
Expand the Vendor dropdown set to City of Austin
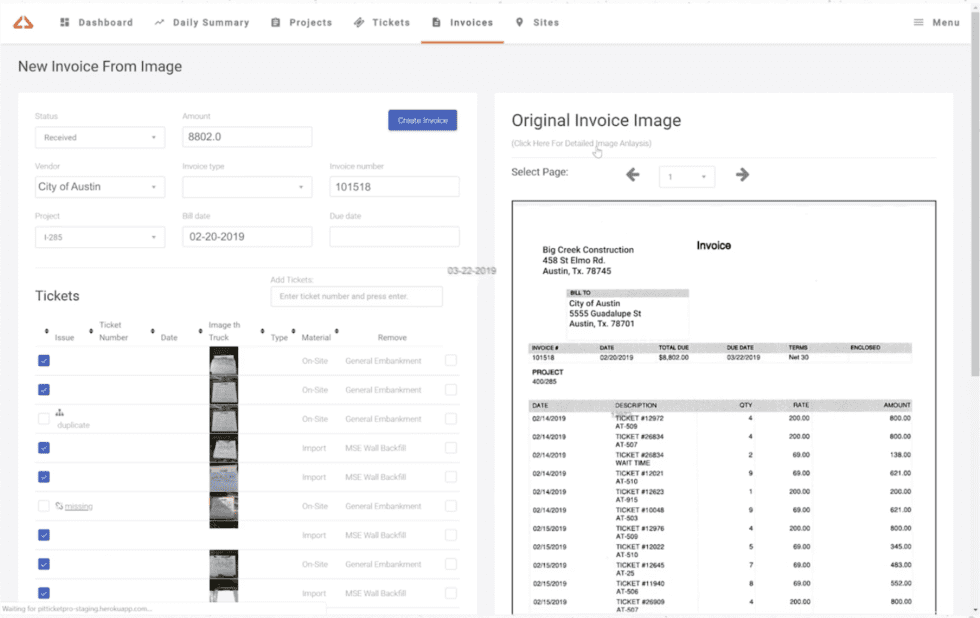100,186
